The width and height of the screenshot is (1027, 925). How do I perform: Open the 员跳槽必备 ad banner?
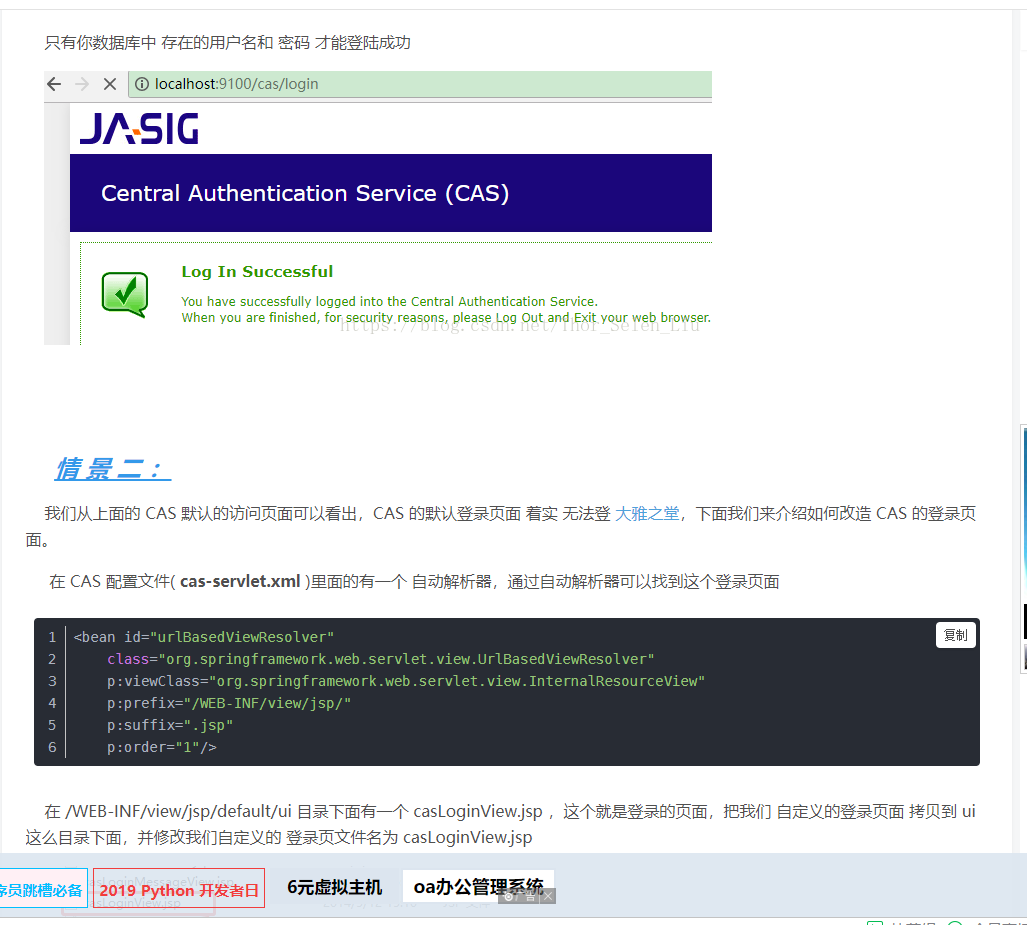pyautogui.click(x=41, y=888)
